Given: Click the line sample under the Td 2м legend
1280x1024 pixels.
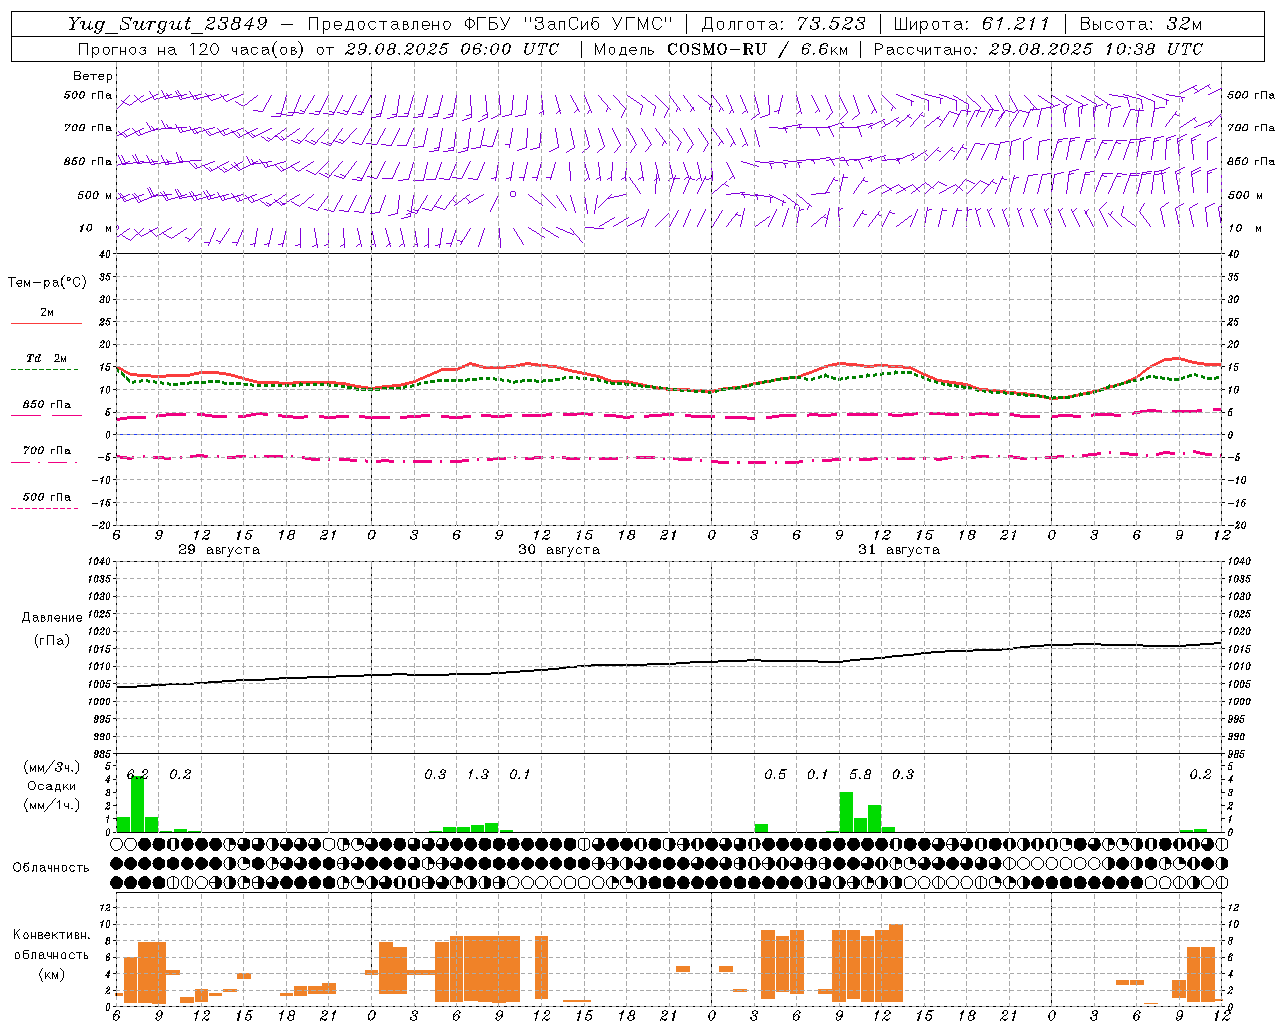Looking at the screenshot, I should (44, 370).
